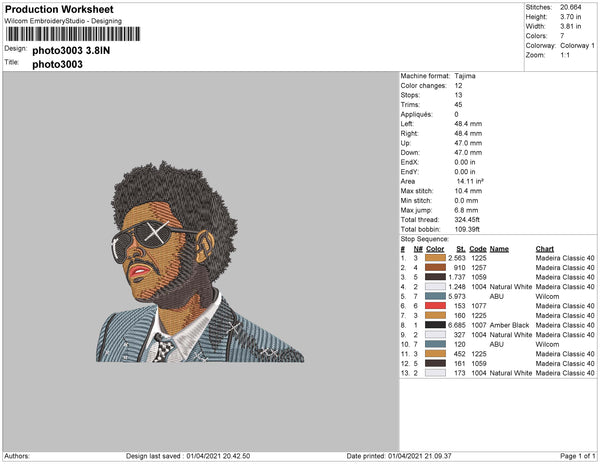Viewport: 600px width, 464px height.
Task: Click Natural White name in row 4
Action: click(511, 287)
